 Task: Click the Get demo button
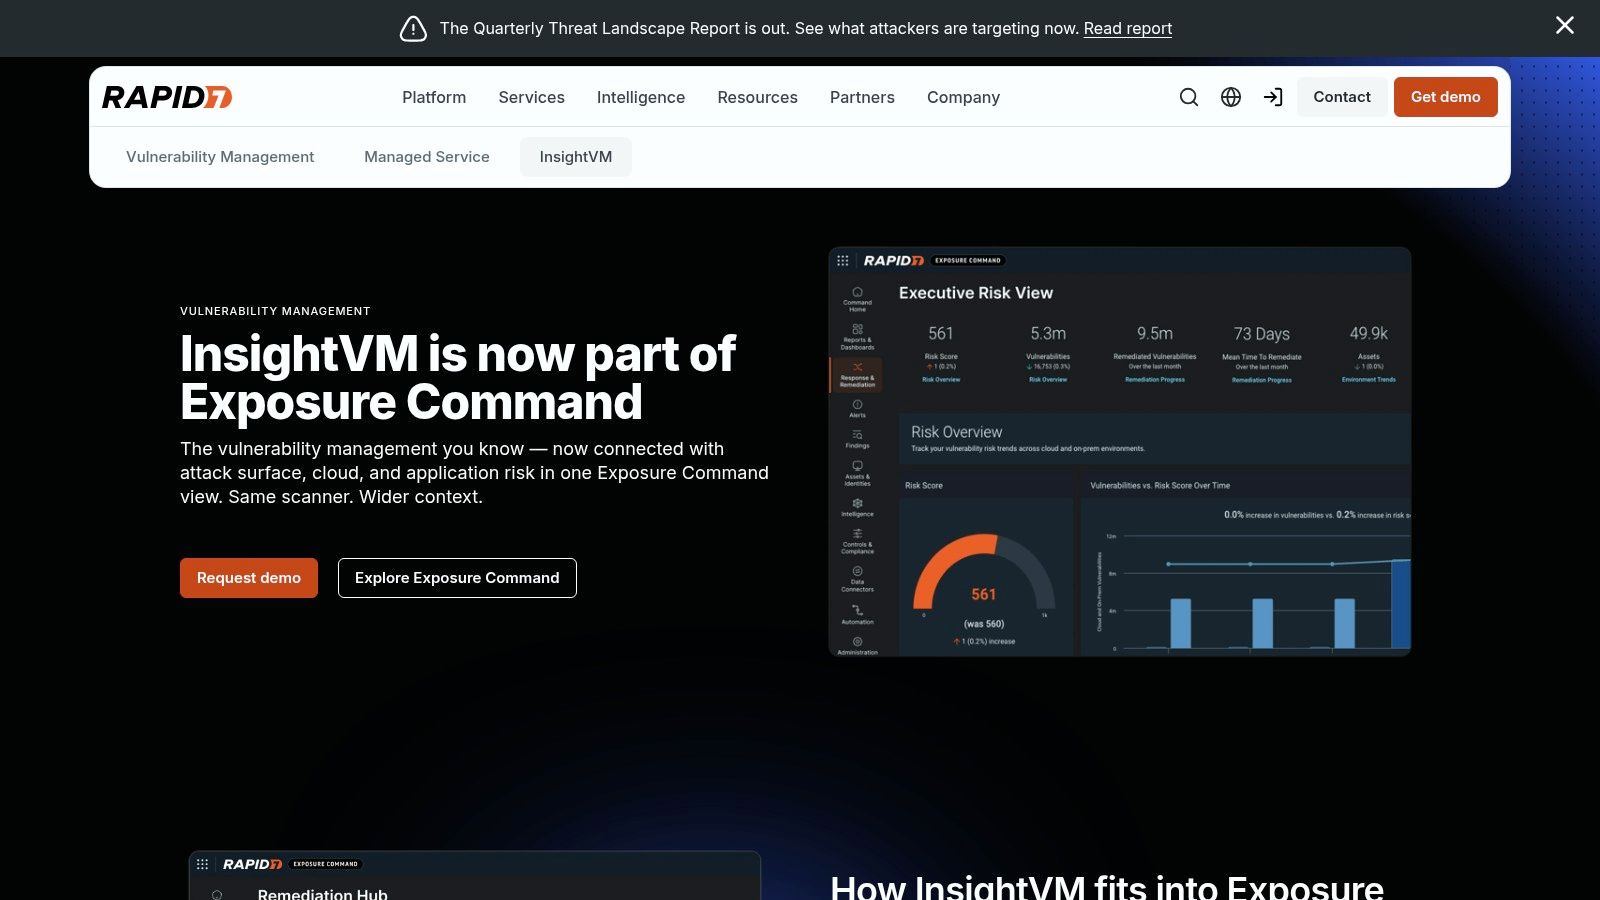coord(1446,97)
